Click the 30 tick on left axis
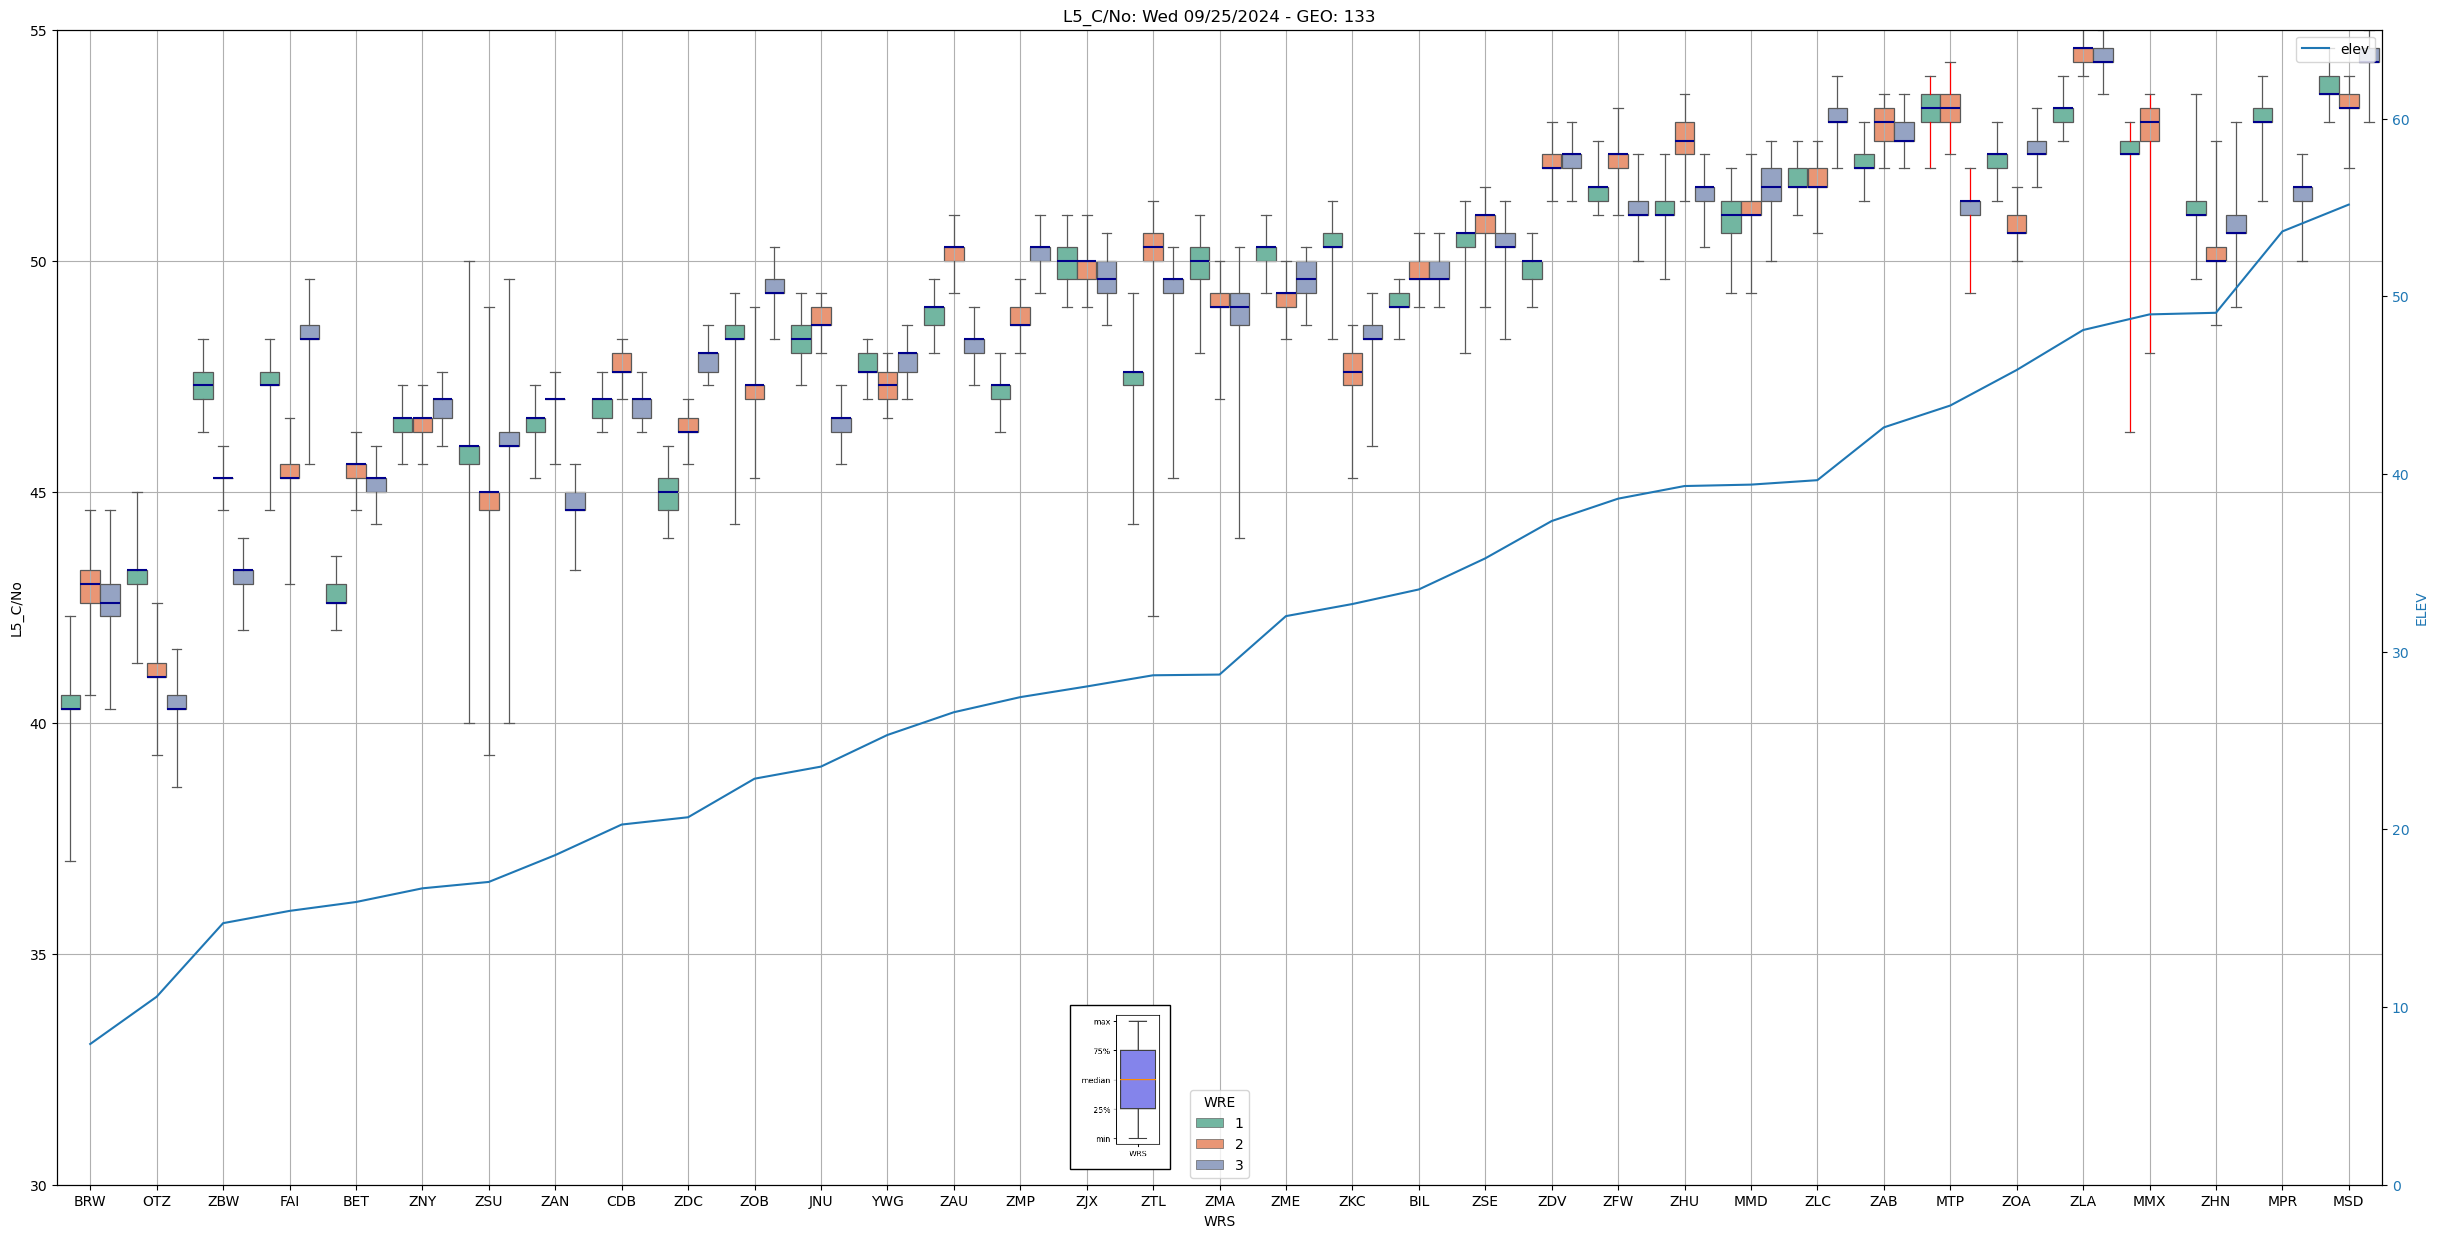Image resolution: width=2439 pixels, height=1238 pixels. coord(39,1186)
